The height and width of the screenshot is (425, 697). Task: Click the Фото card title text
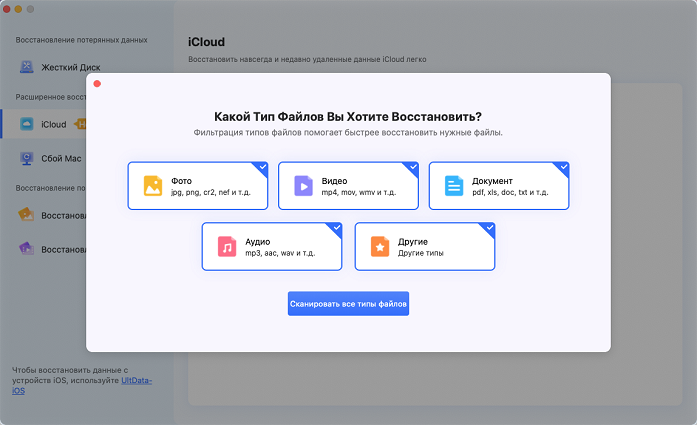pos(181,181)
